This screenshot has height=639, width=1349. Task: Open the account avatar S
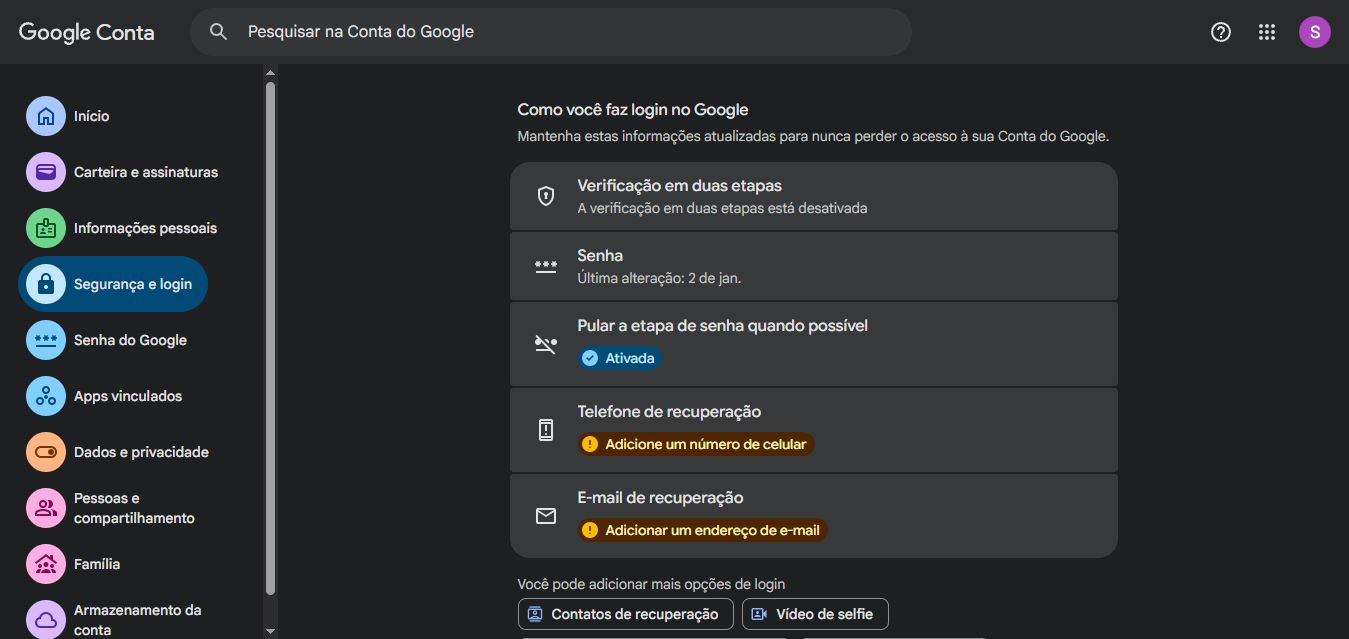pyautogui.click(x=1314, y=32)
